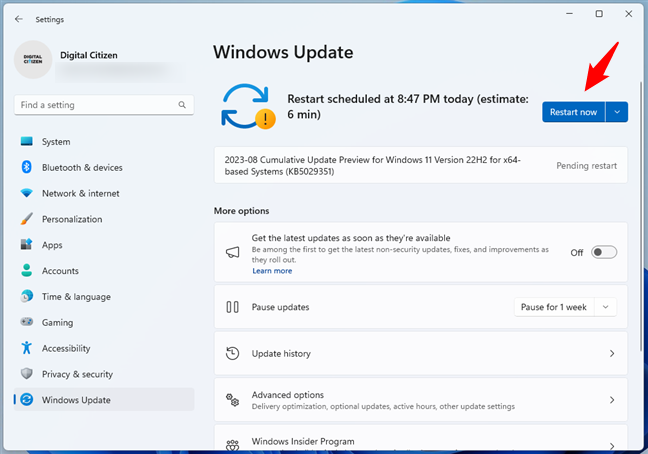Click the Windows Insider Program icon
The image size is (648, 454).
click(x=233, y=445)
